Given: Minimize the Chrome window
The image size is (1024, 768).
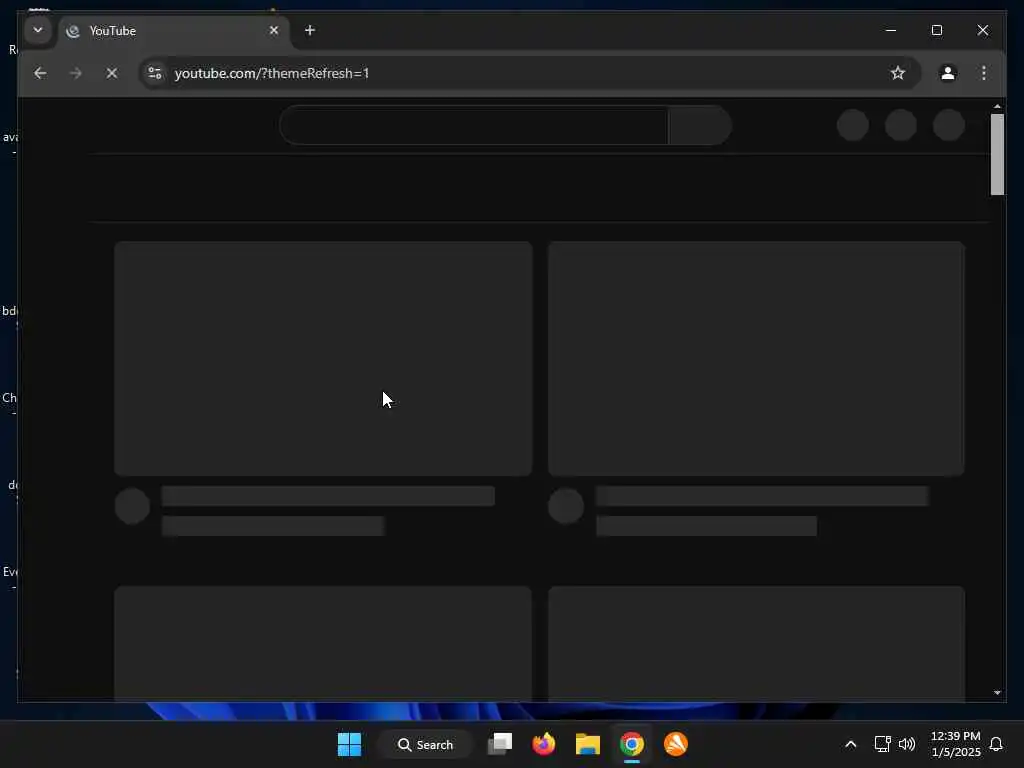Looking at the screenshot, I should click(x=891, y=30).
